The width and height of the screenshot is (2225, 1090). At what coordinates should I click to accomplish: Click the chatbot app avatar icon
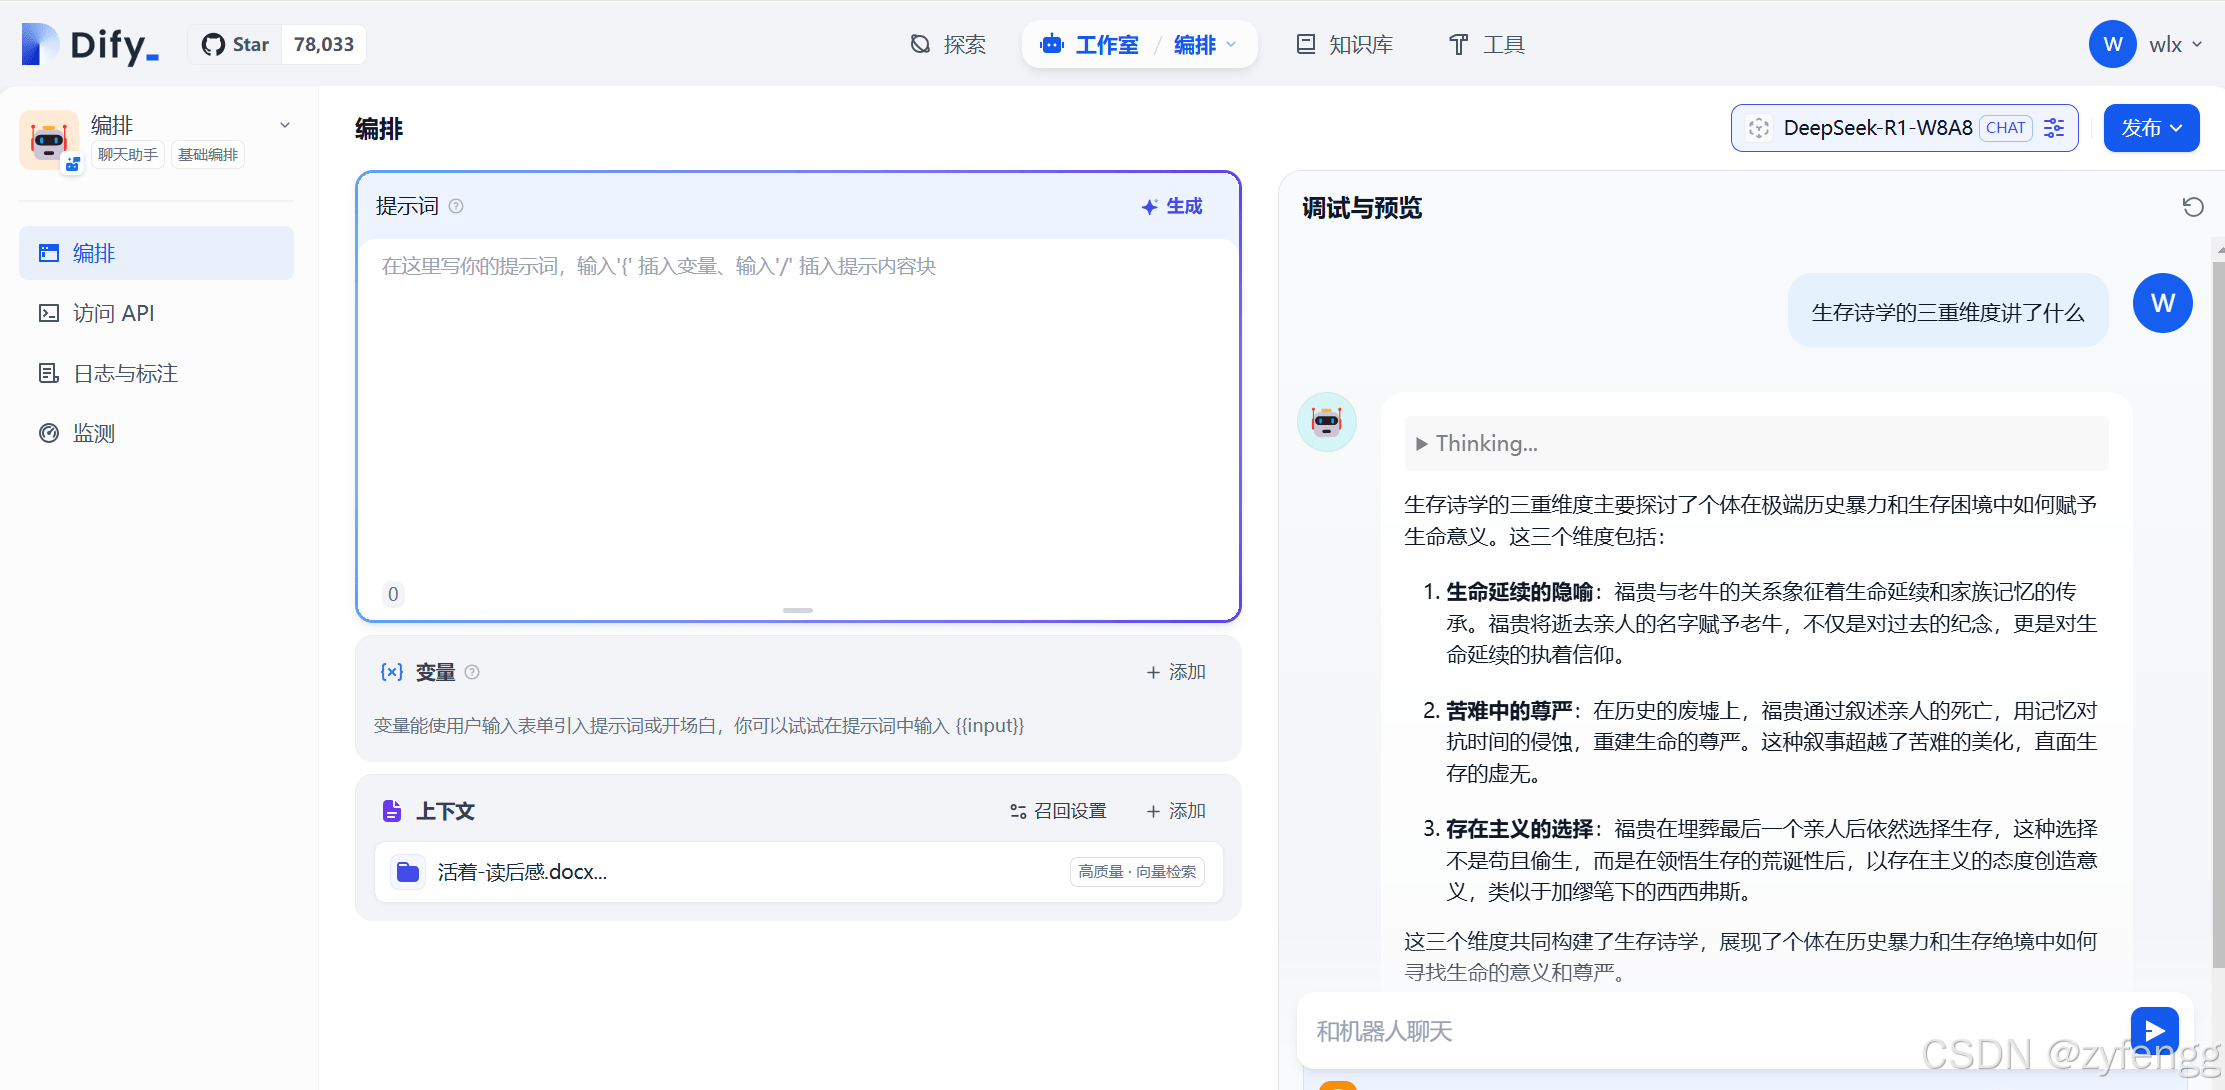click(48, 140)
